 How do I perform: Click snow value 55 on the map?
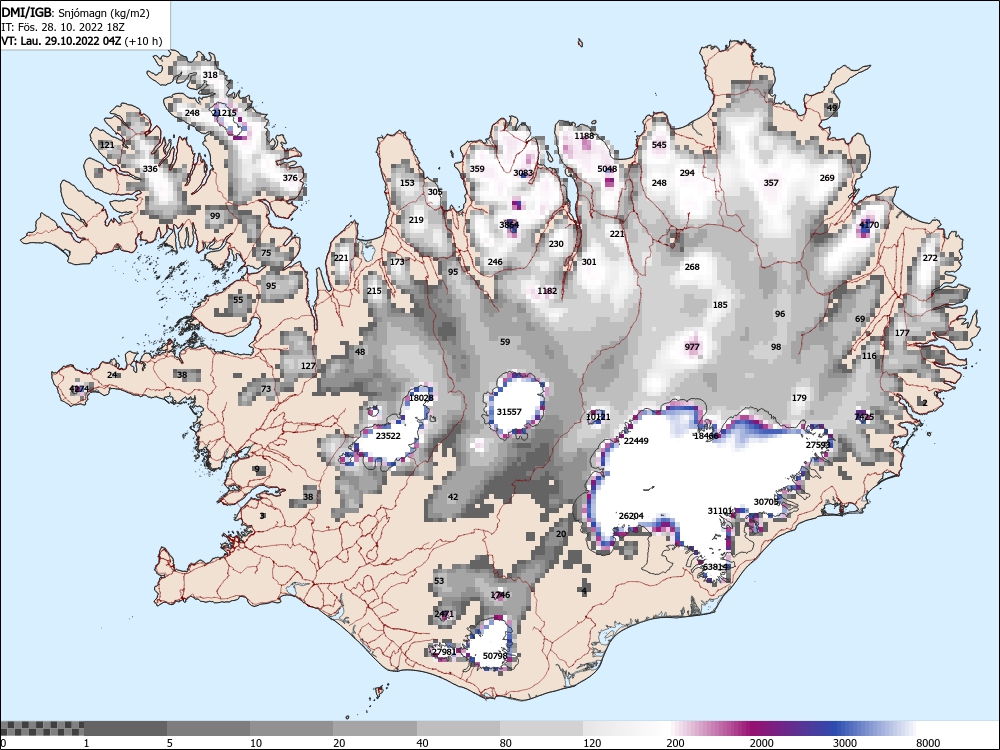pos(238,300)
